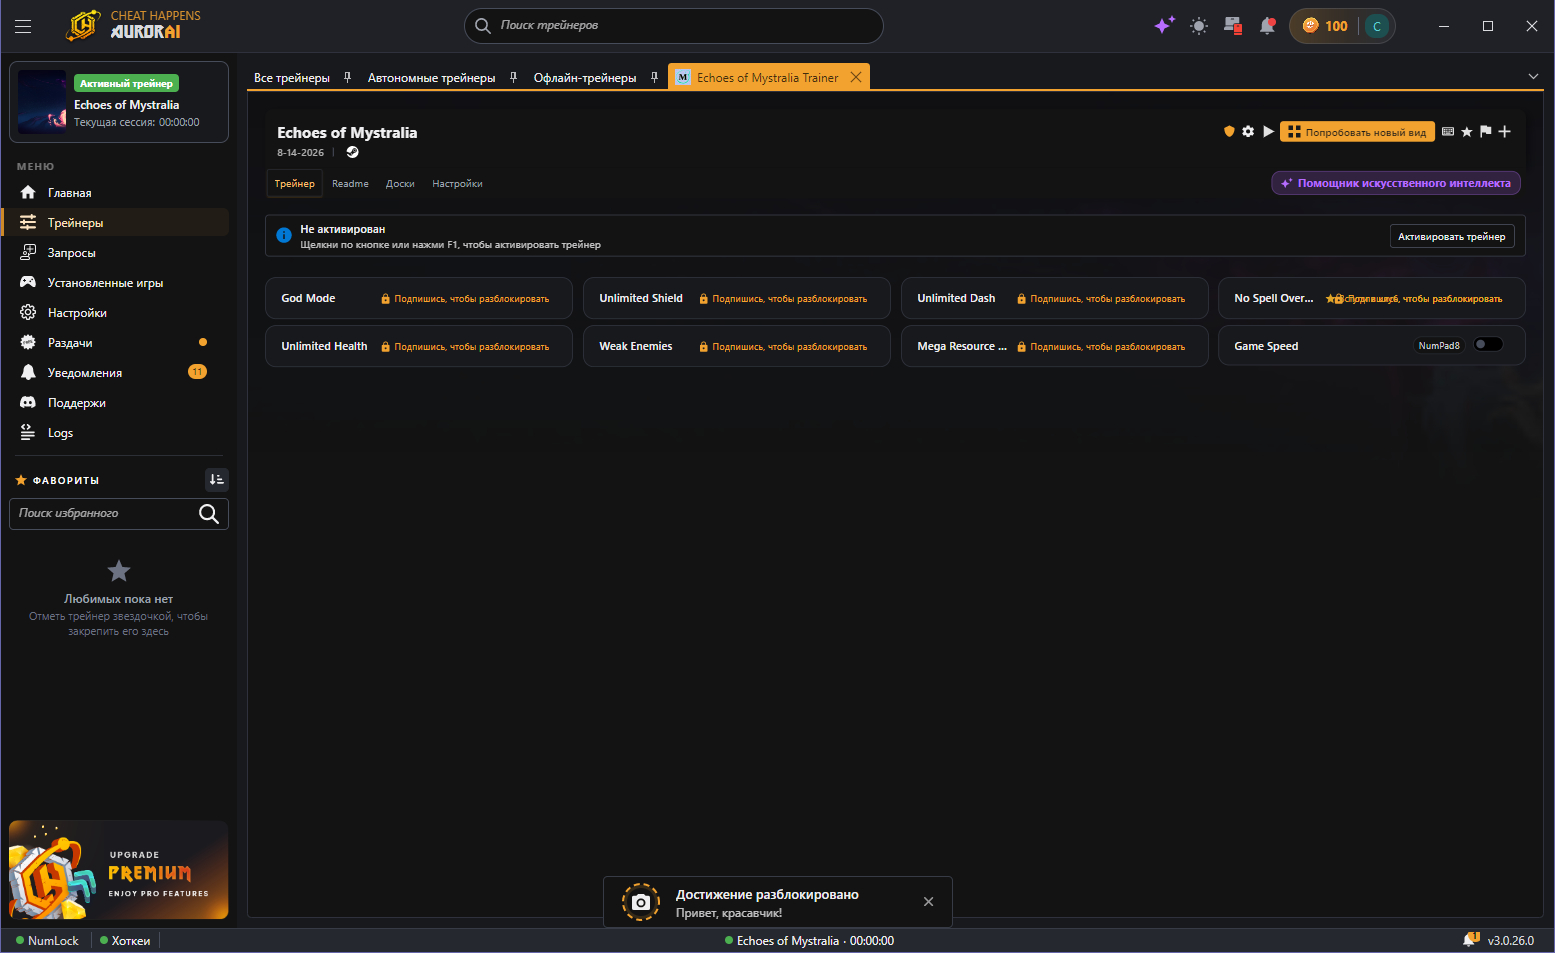
Task: Click the Upgrade Premium banner
Action: [119, 870]
